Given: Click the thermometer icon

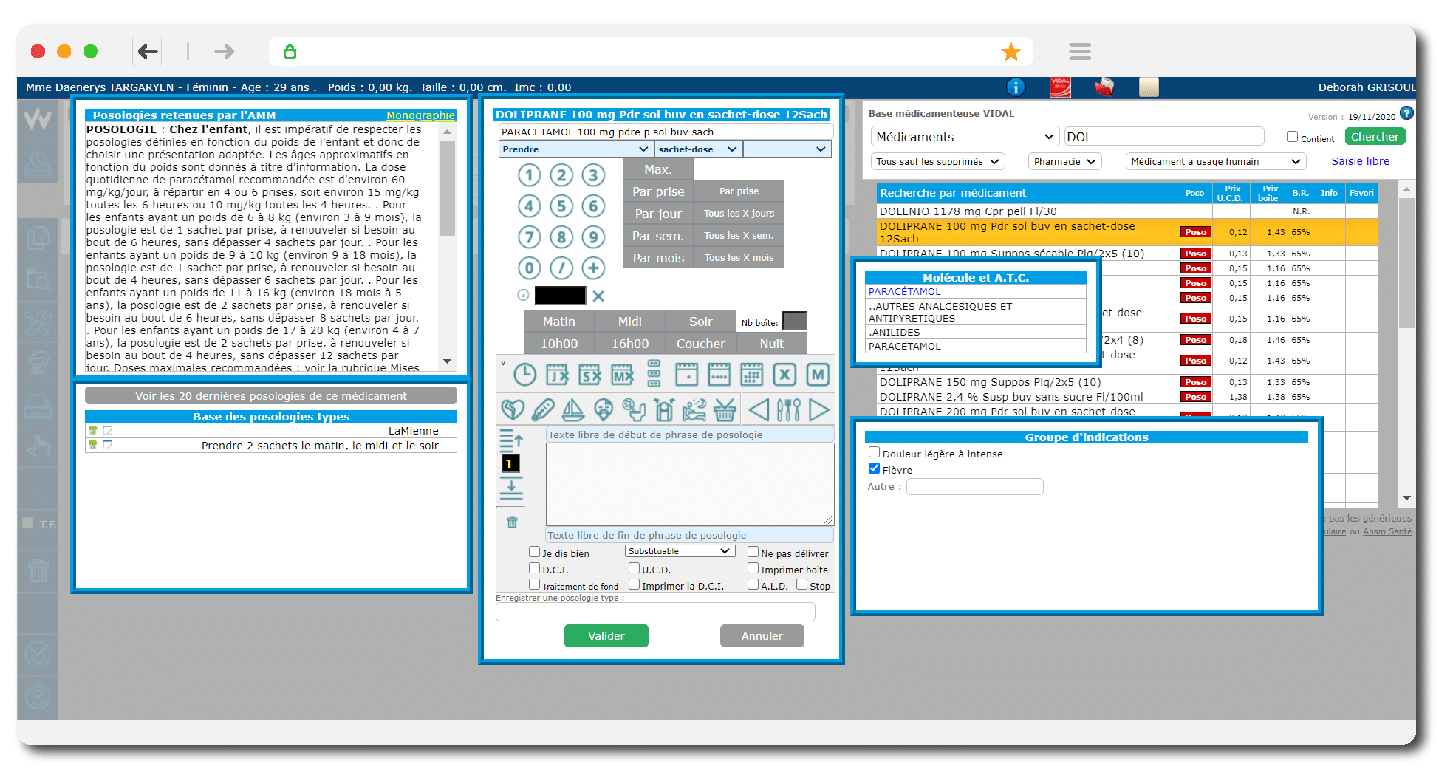Looking at the screenshot, I should [543, 409].
